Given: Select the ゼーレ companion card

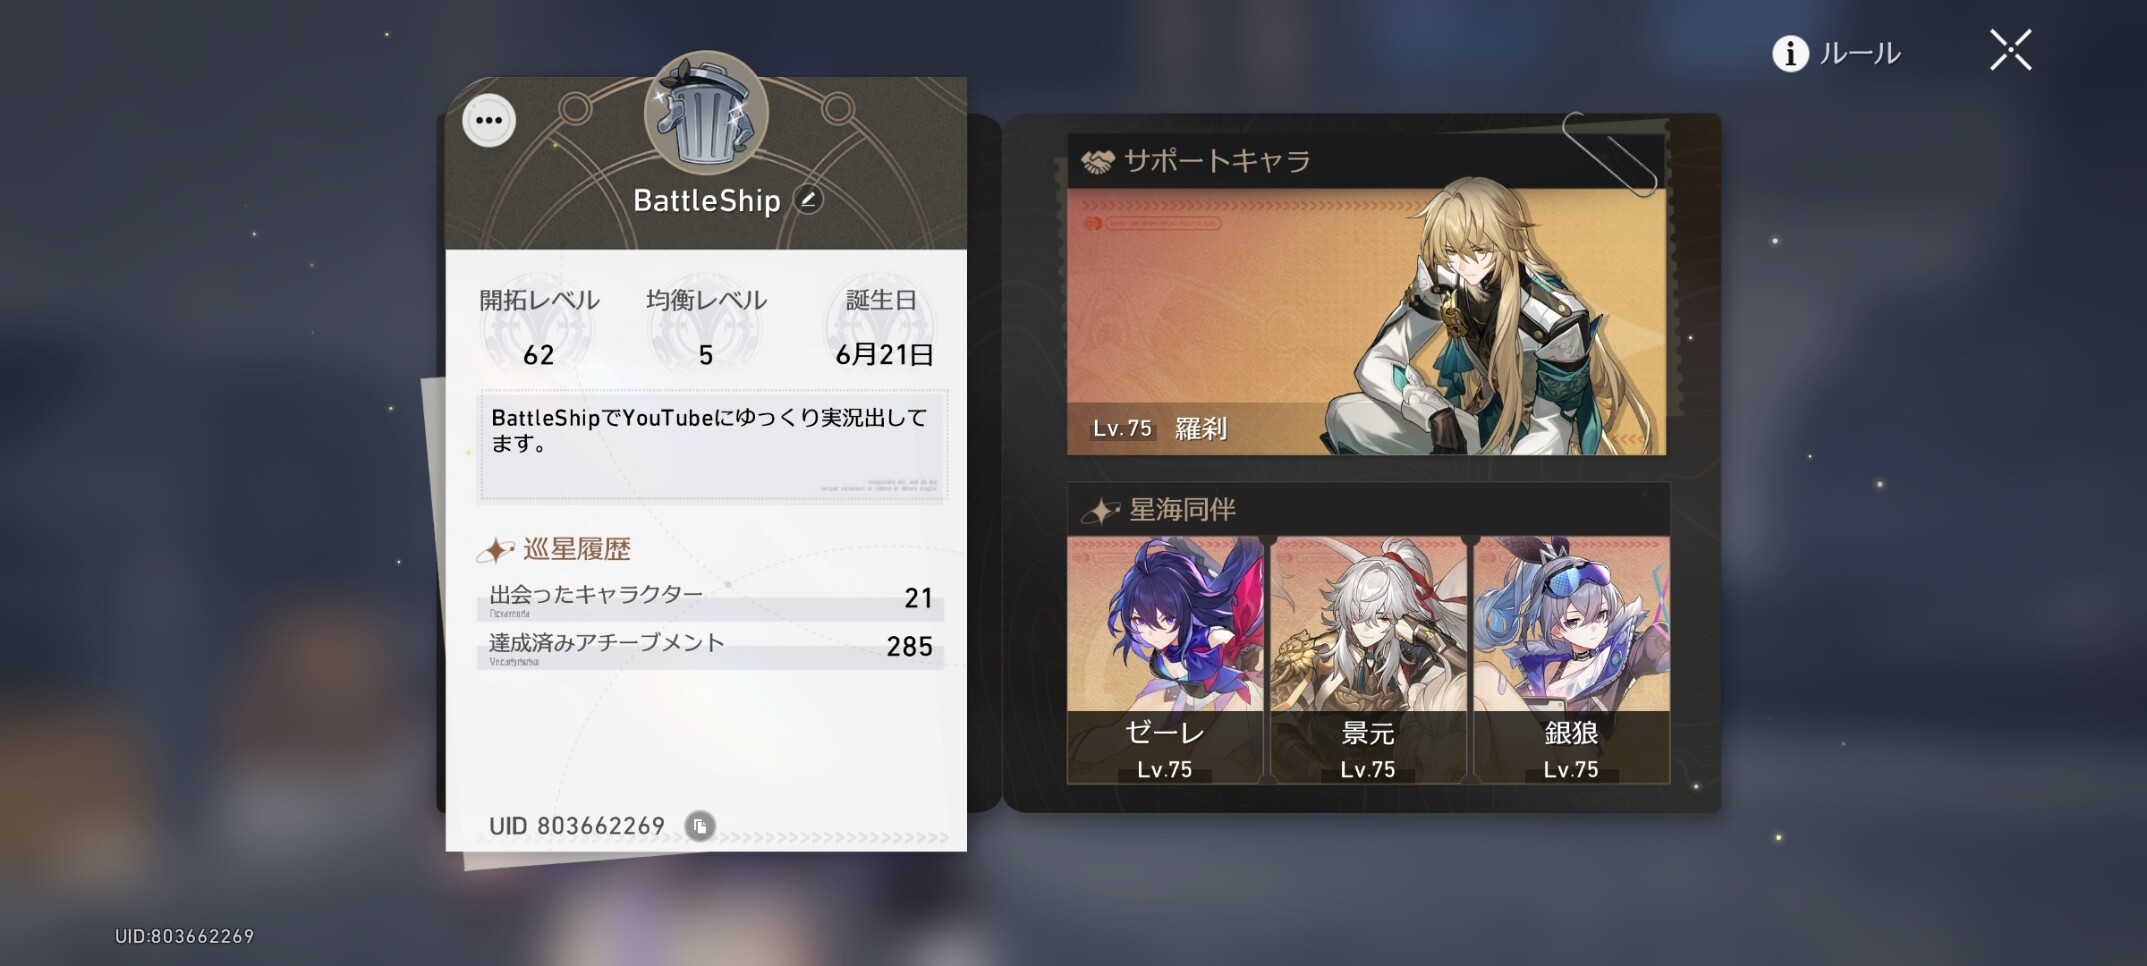Looking at the screenshot, I should pyautogui.click(x=1165, y=660).
